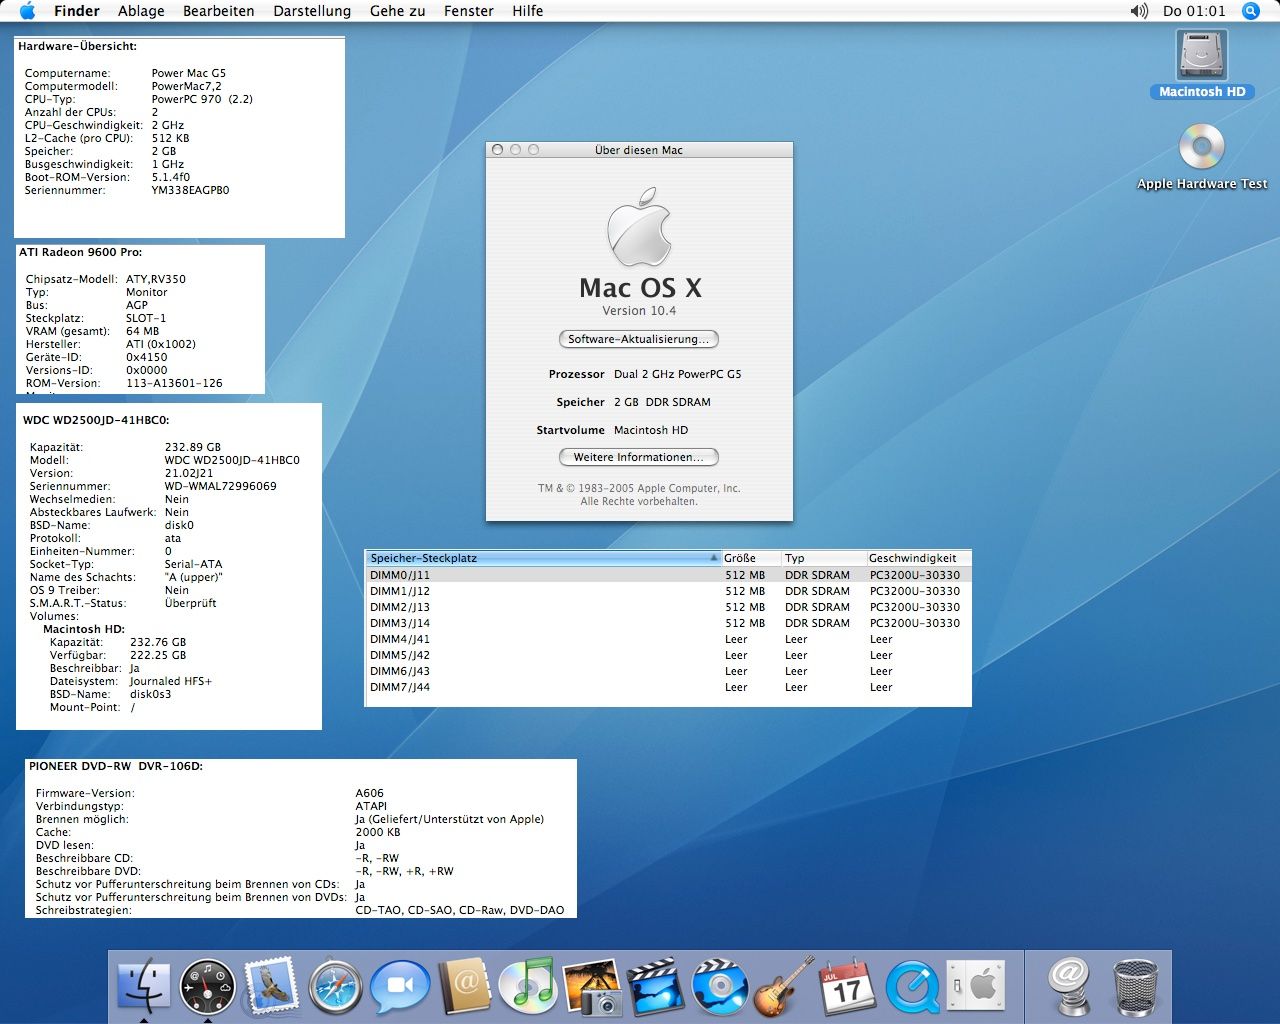
Task: Open the Fenster menu
Action: 469,11
